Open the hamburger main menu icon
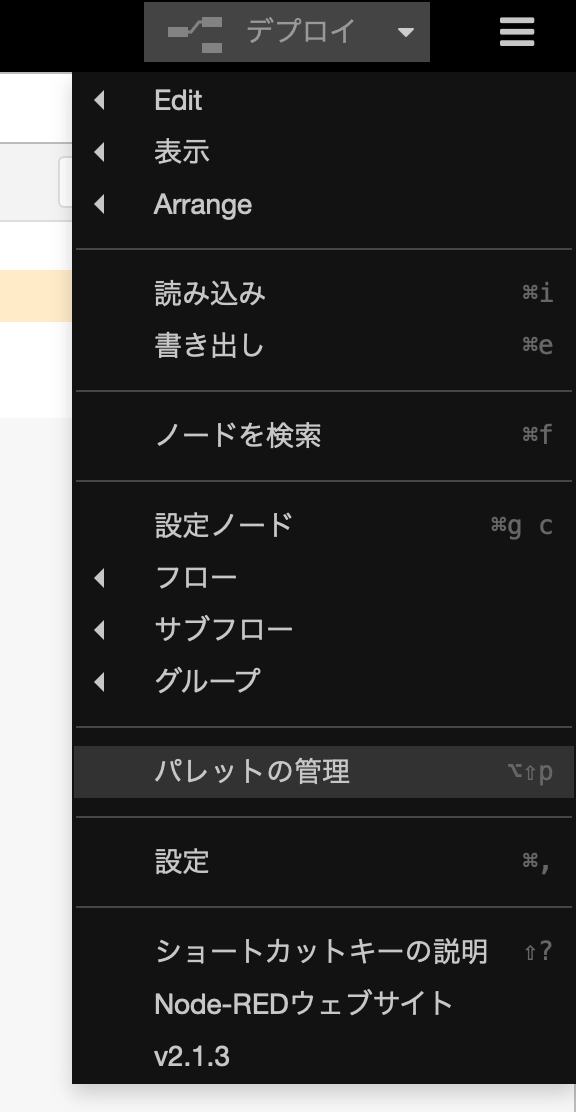The image size is (576, 1112). 516,32
